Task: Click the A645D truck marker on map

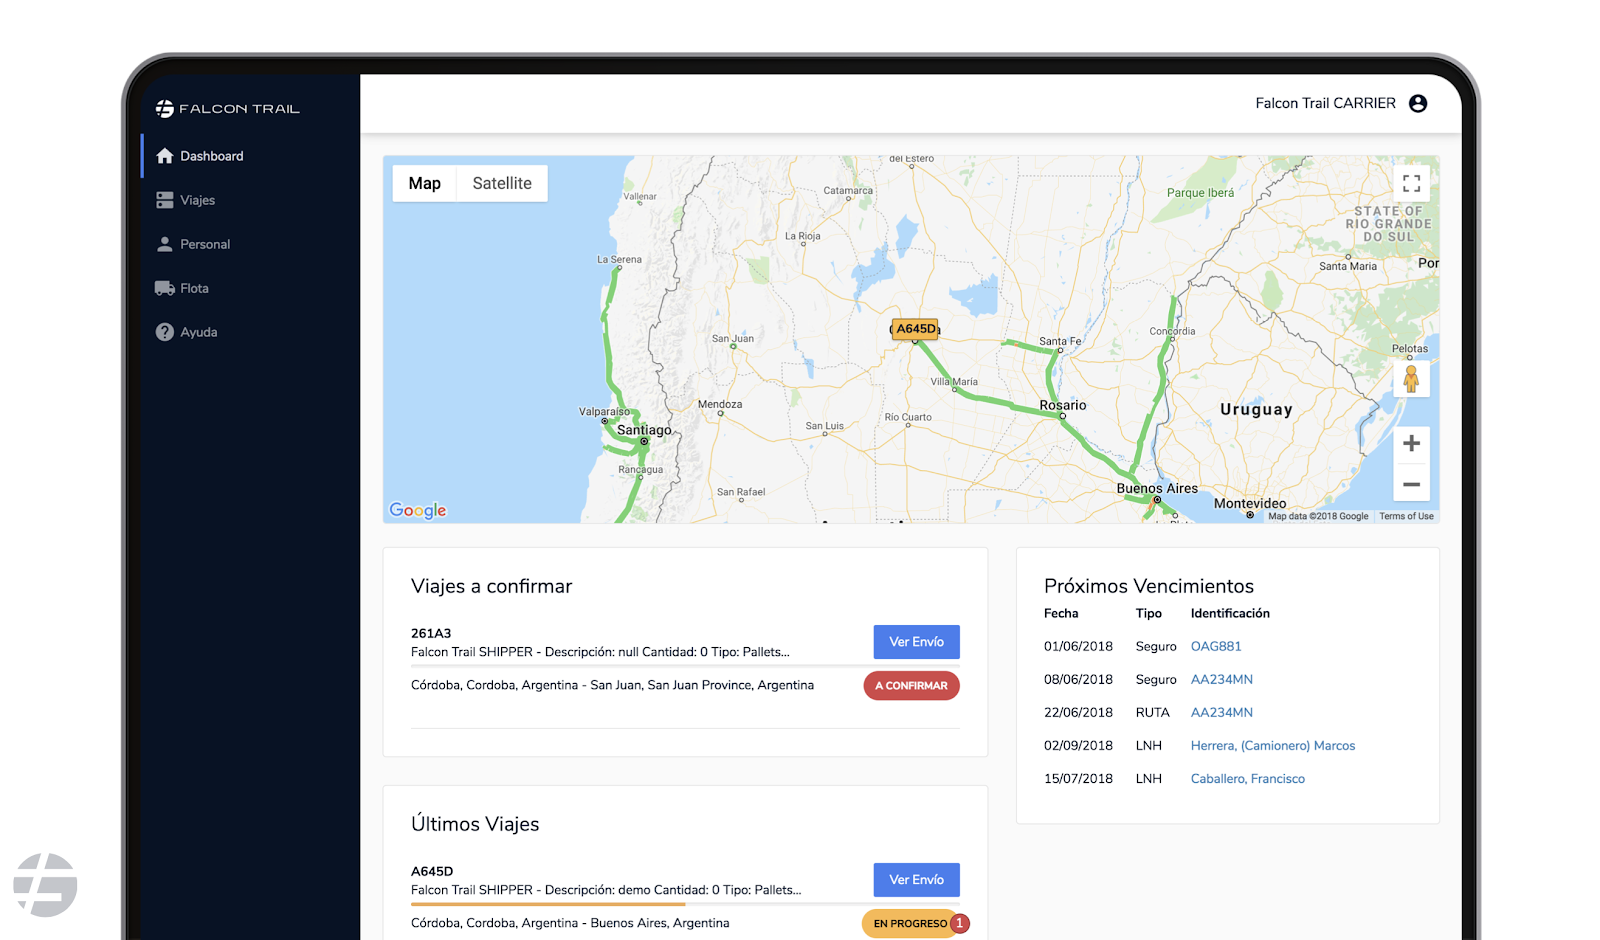Action: tap(915, 329)
